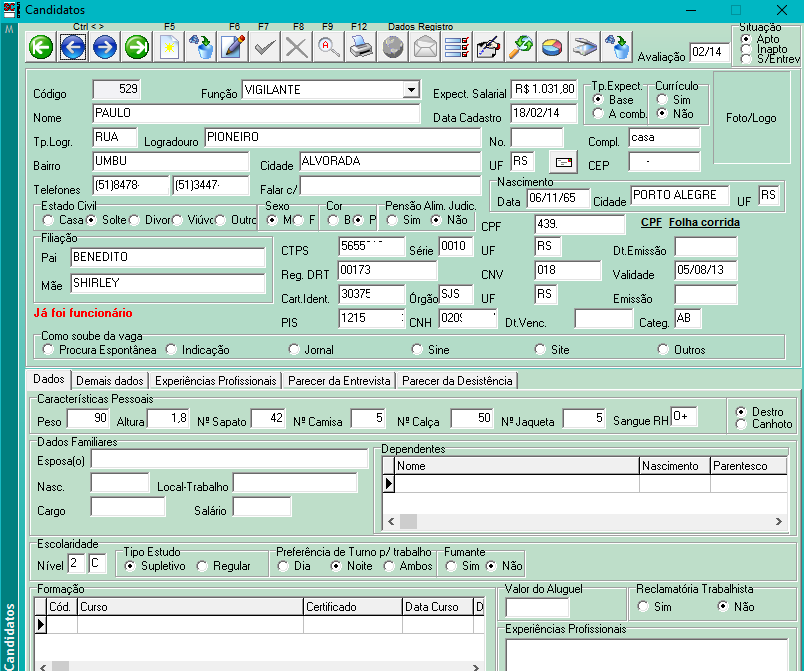The width and height of the screenshot is (804, 671).
Task: Select F under Sexo
Action: 298,220
